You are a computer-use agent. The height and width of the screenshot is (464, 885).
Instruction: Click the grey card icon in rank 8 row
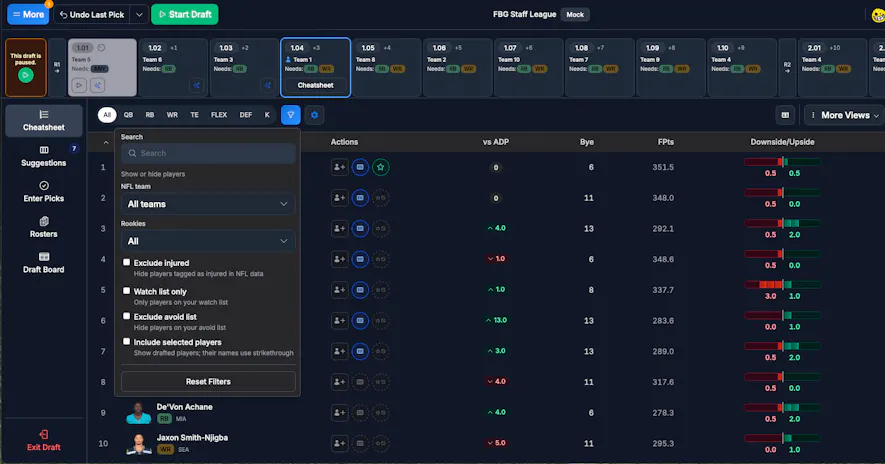360,382
